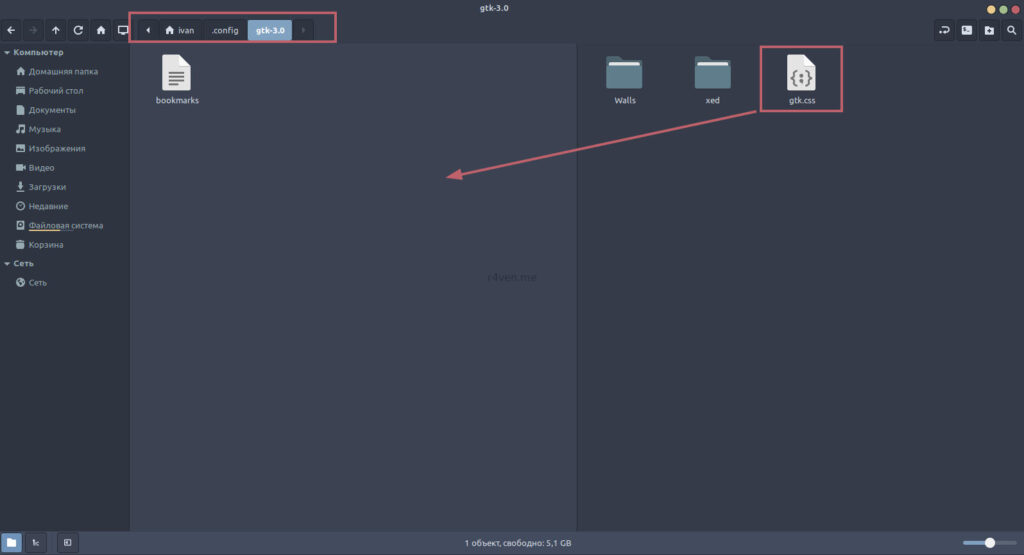Viewport: 1024px width, 555px height.
Task: Collapse the Компьютер sidebar section
Action: click(8, 52)
